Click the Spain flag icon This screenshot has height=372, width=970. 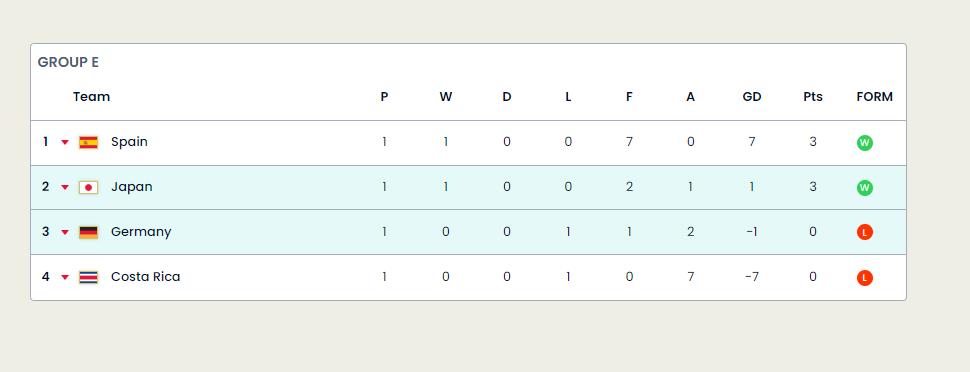point(88,142)
